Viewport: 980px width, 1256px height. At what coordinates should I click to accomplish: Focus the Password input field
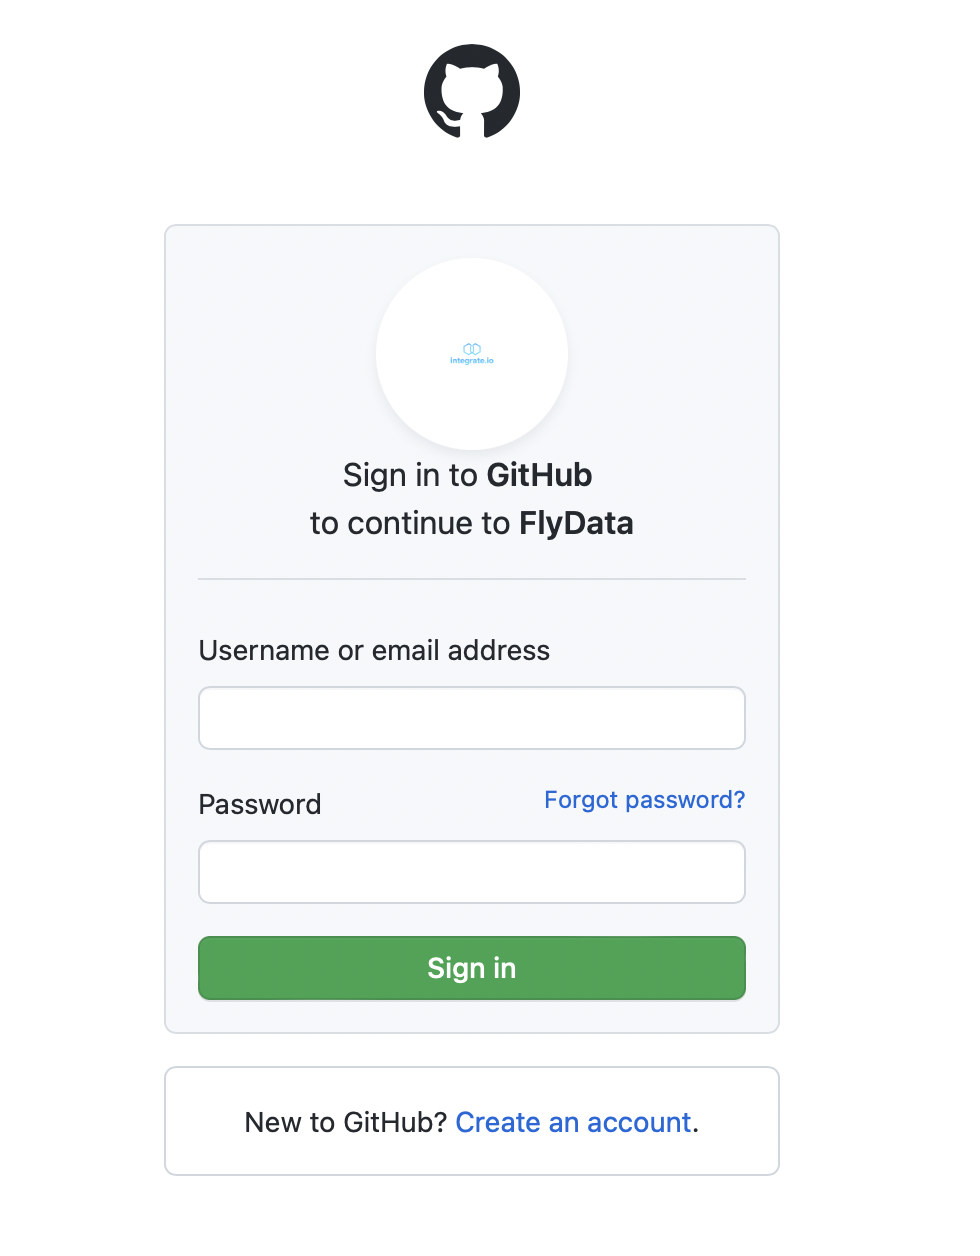[472, 872]
